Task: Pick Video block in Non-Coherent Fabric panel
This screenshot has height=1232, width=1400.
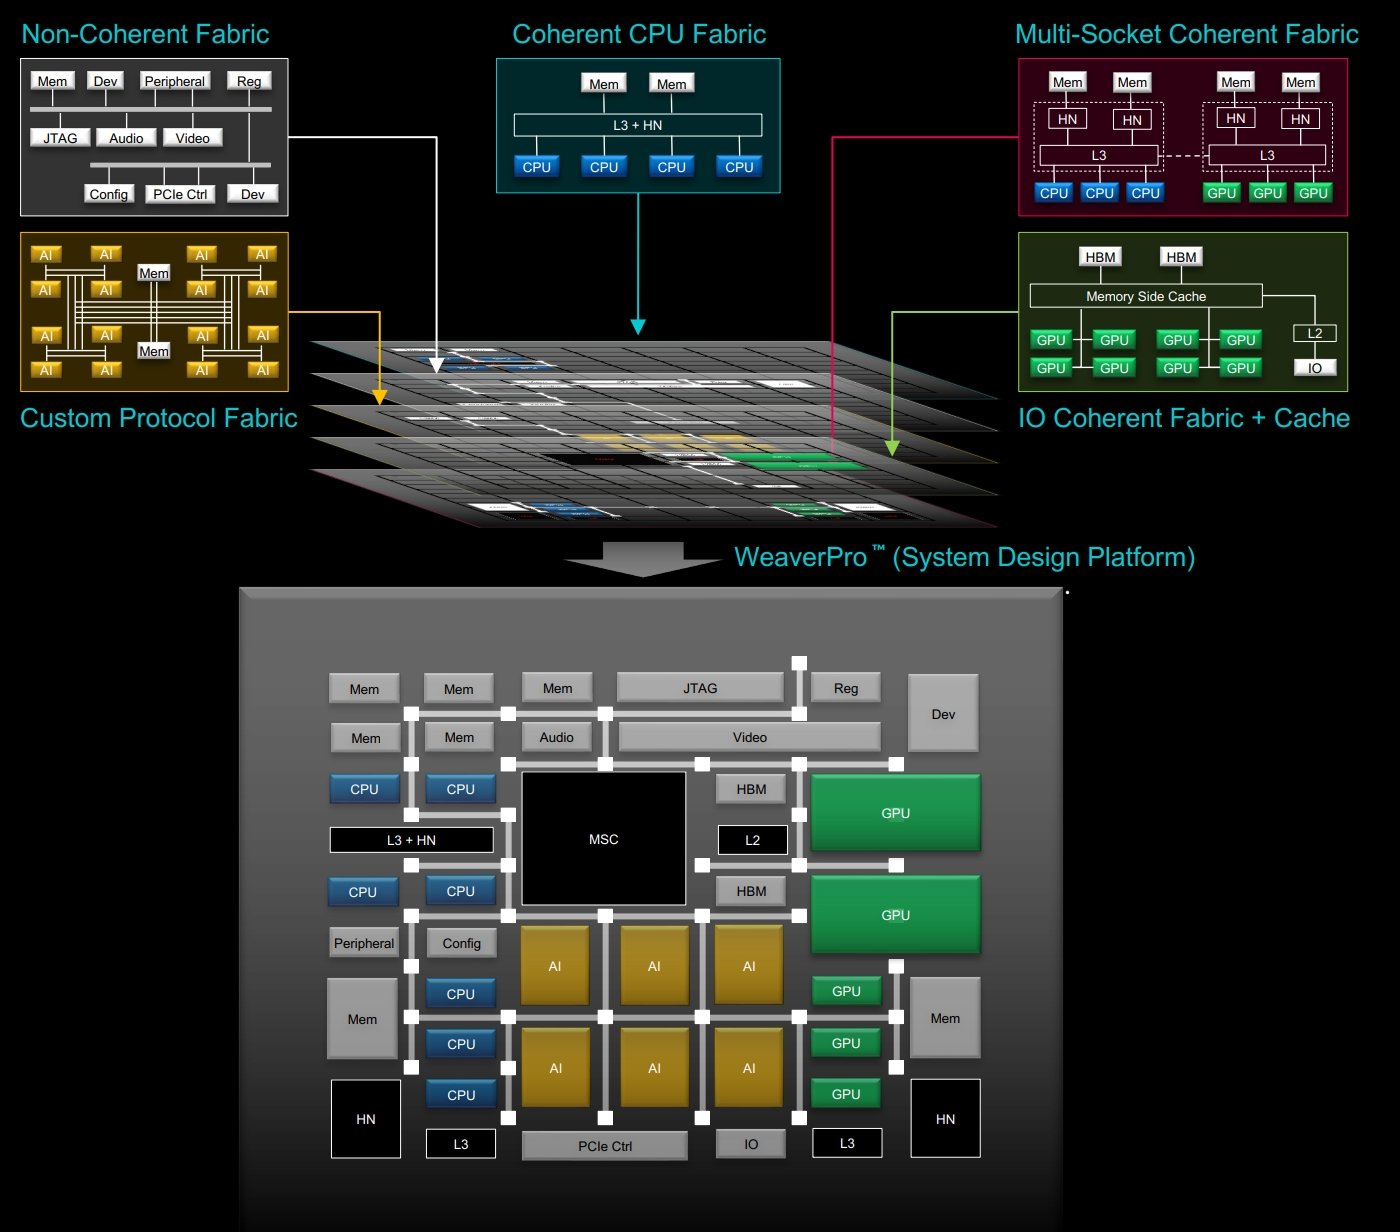Action: (192, 138)
